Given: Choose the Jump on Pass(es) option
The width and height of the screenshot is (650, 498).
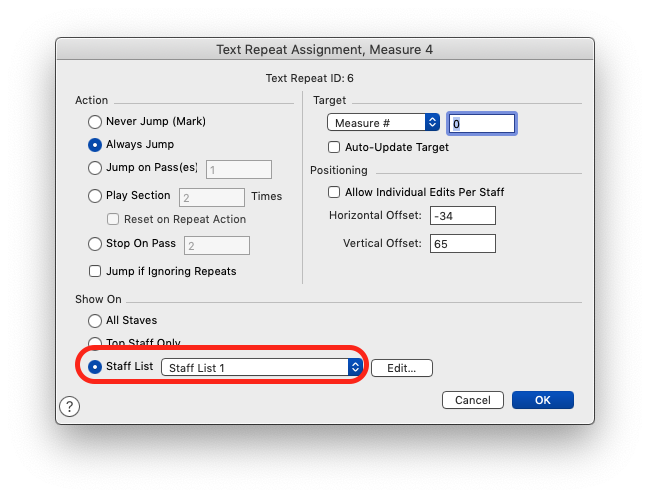Looking at the screenshot, I should point(96,168).
